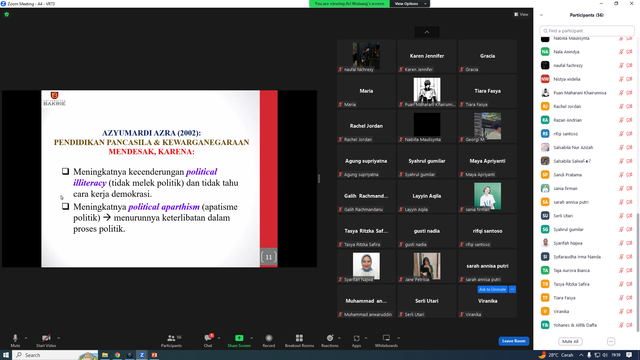Toggle the Salsabila Nur Azizah mic icon
The height and width of the screenshot is (360, 640).
621,147
